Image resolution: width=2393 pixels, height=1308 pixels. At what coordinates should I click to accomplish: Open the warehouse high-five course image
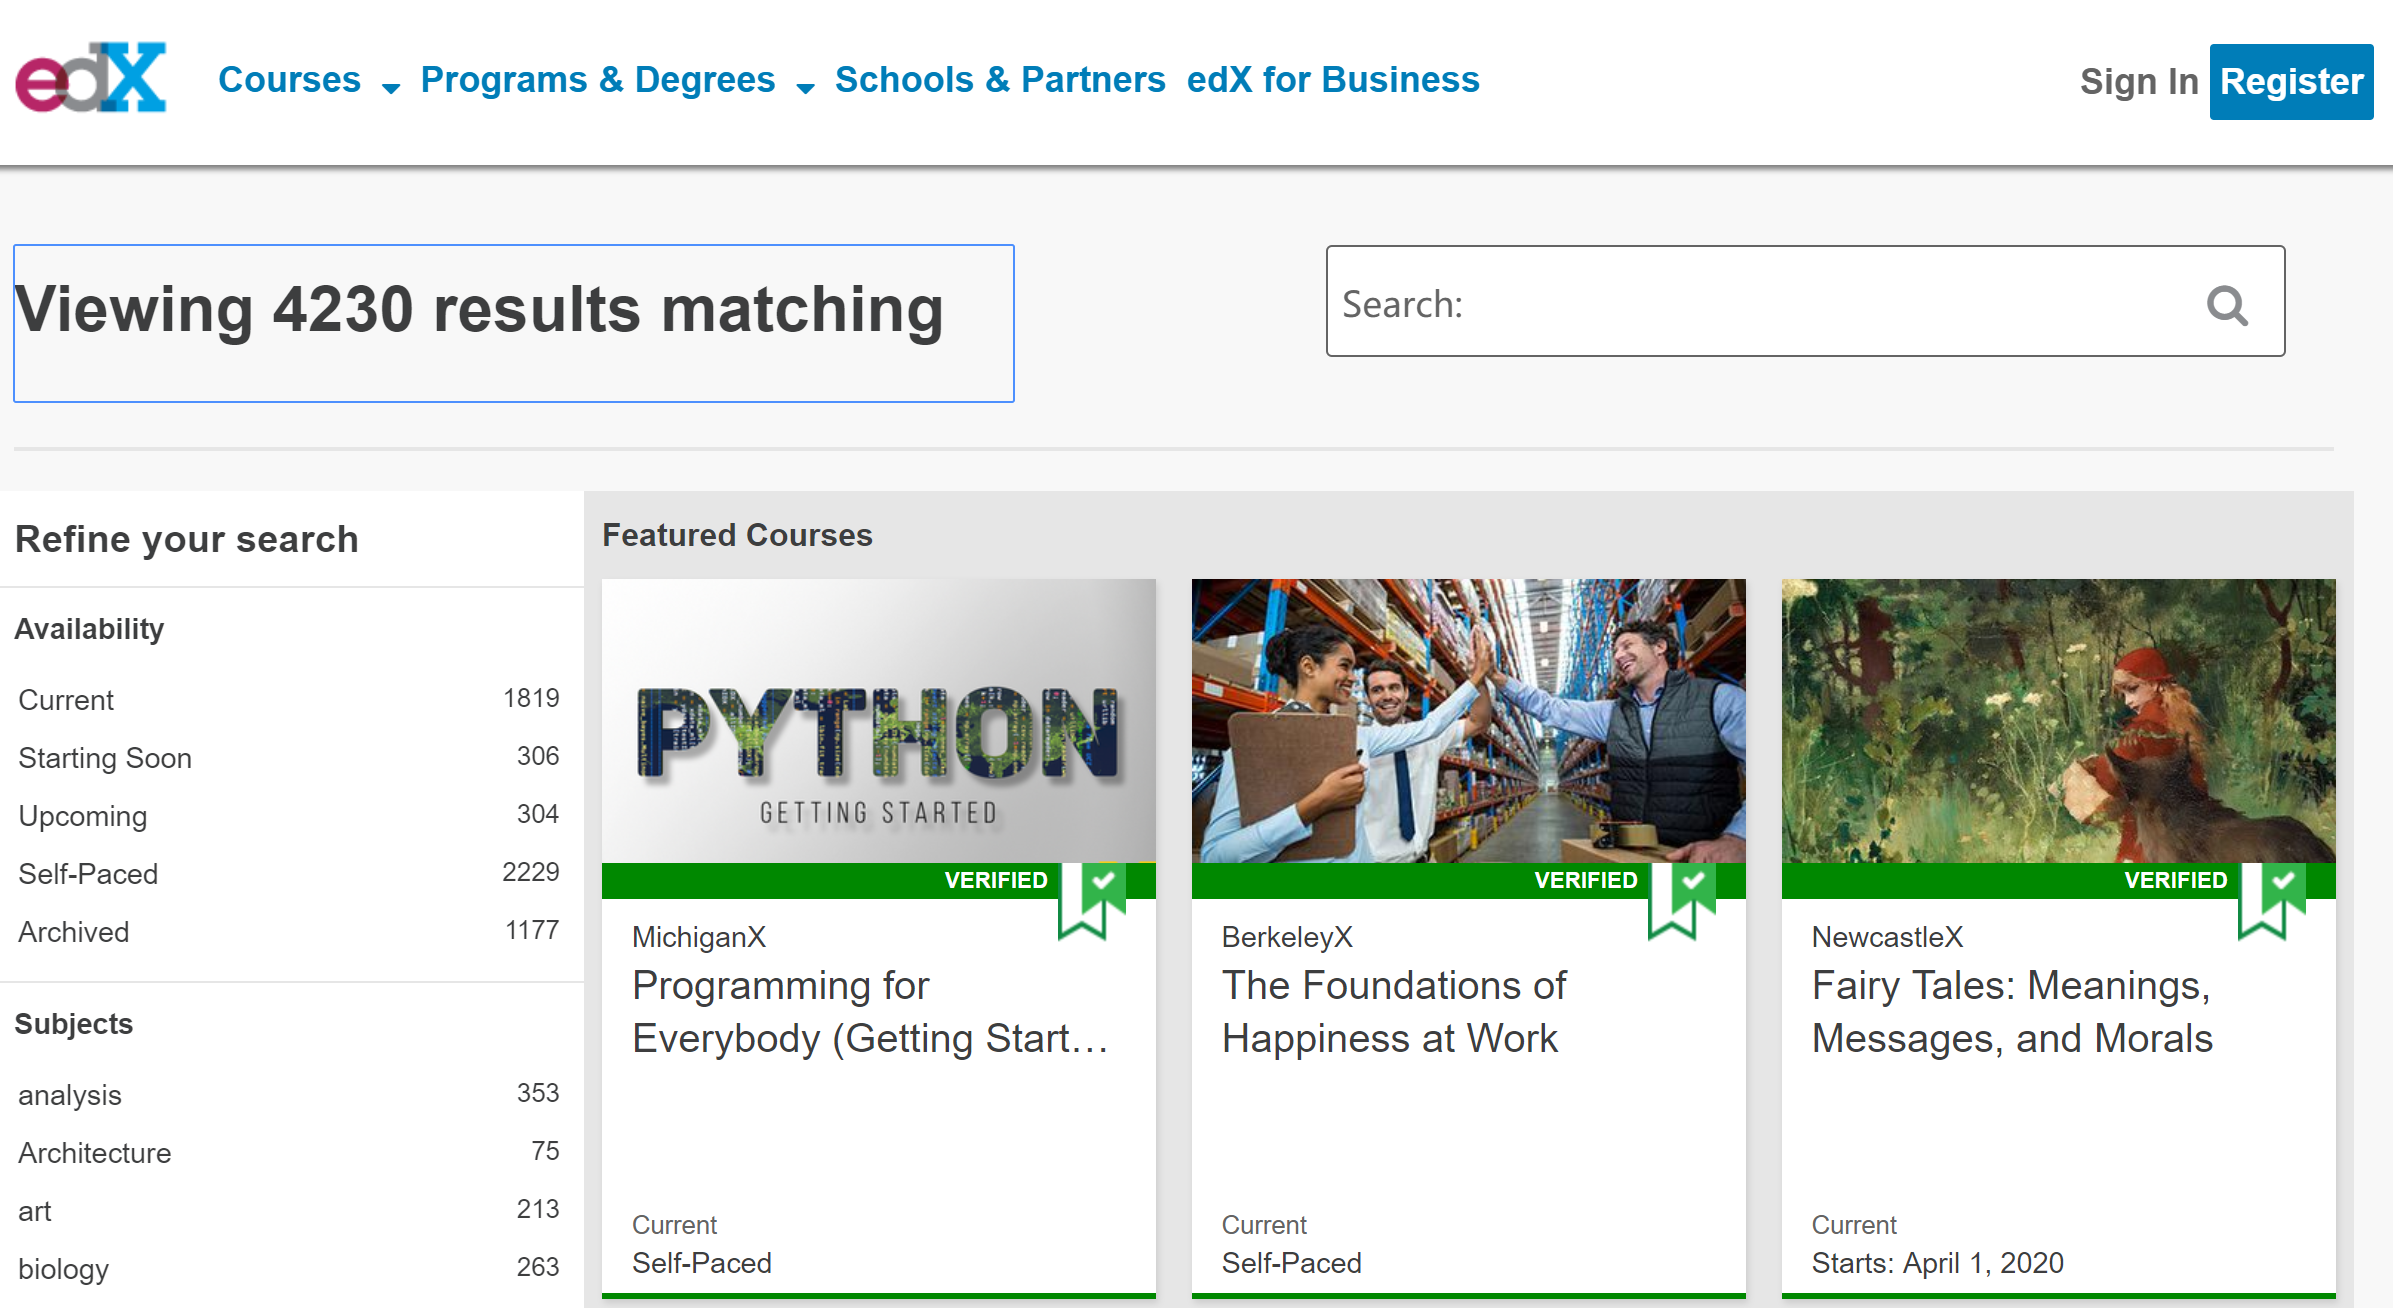coord(1468,721)
